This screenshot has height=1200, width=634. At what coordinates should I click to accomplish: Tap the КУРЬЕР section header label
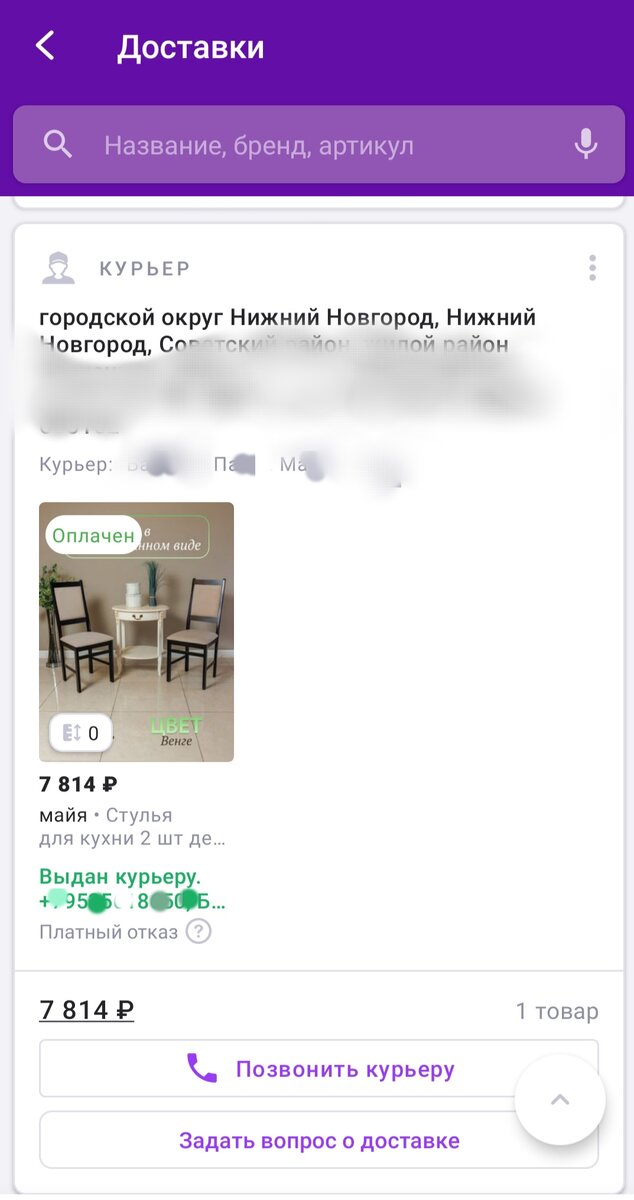pyautogui.click(x=145, y=268)
